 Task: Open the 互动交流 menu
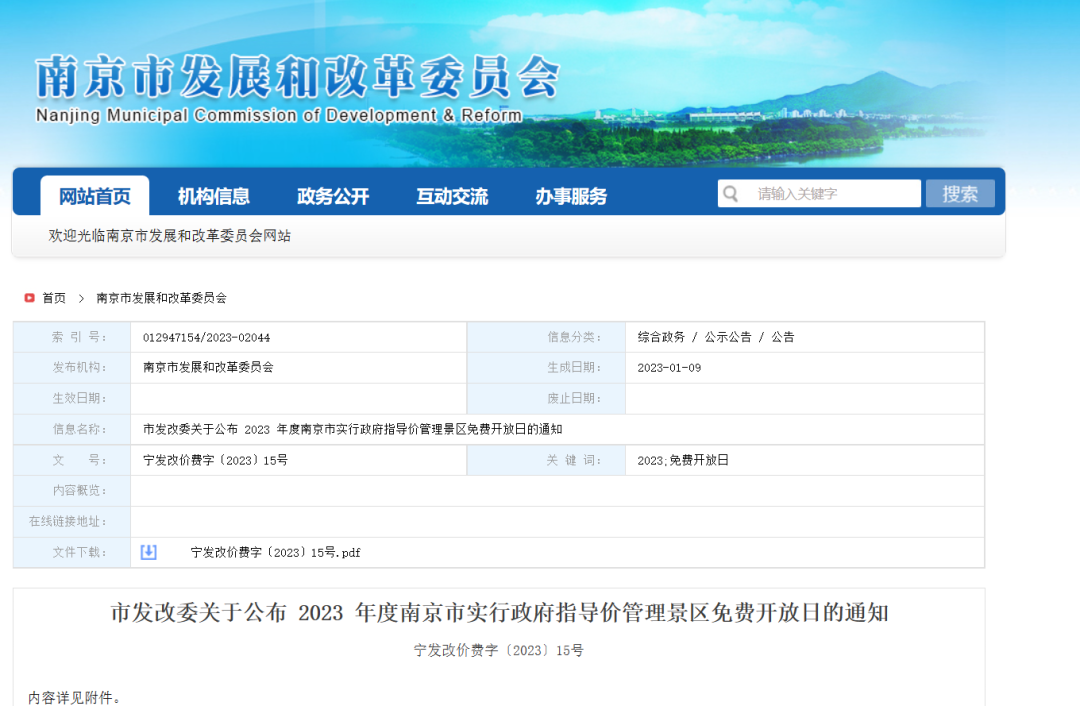tap(452, 196)
